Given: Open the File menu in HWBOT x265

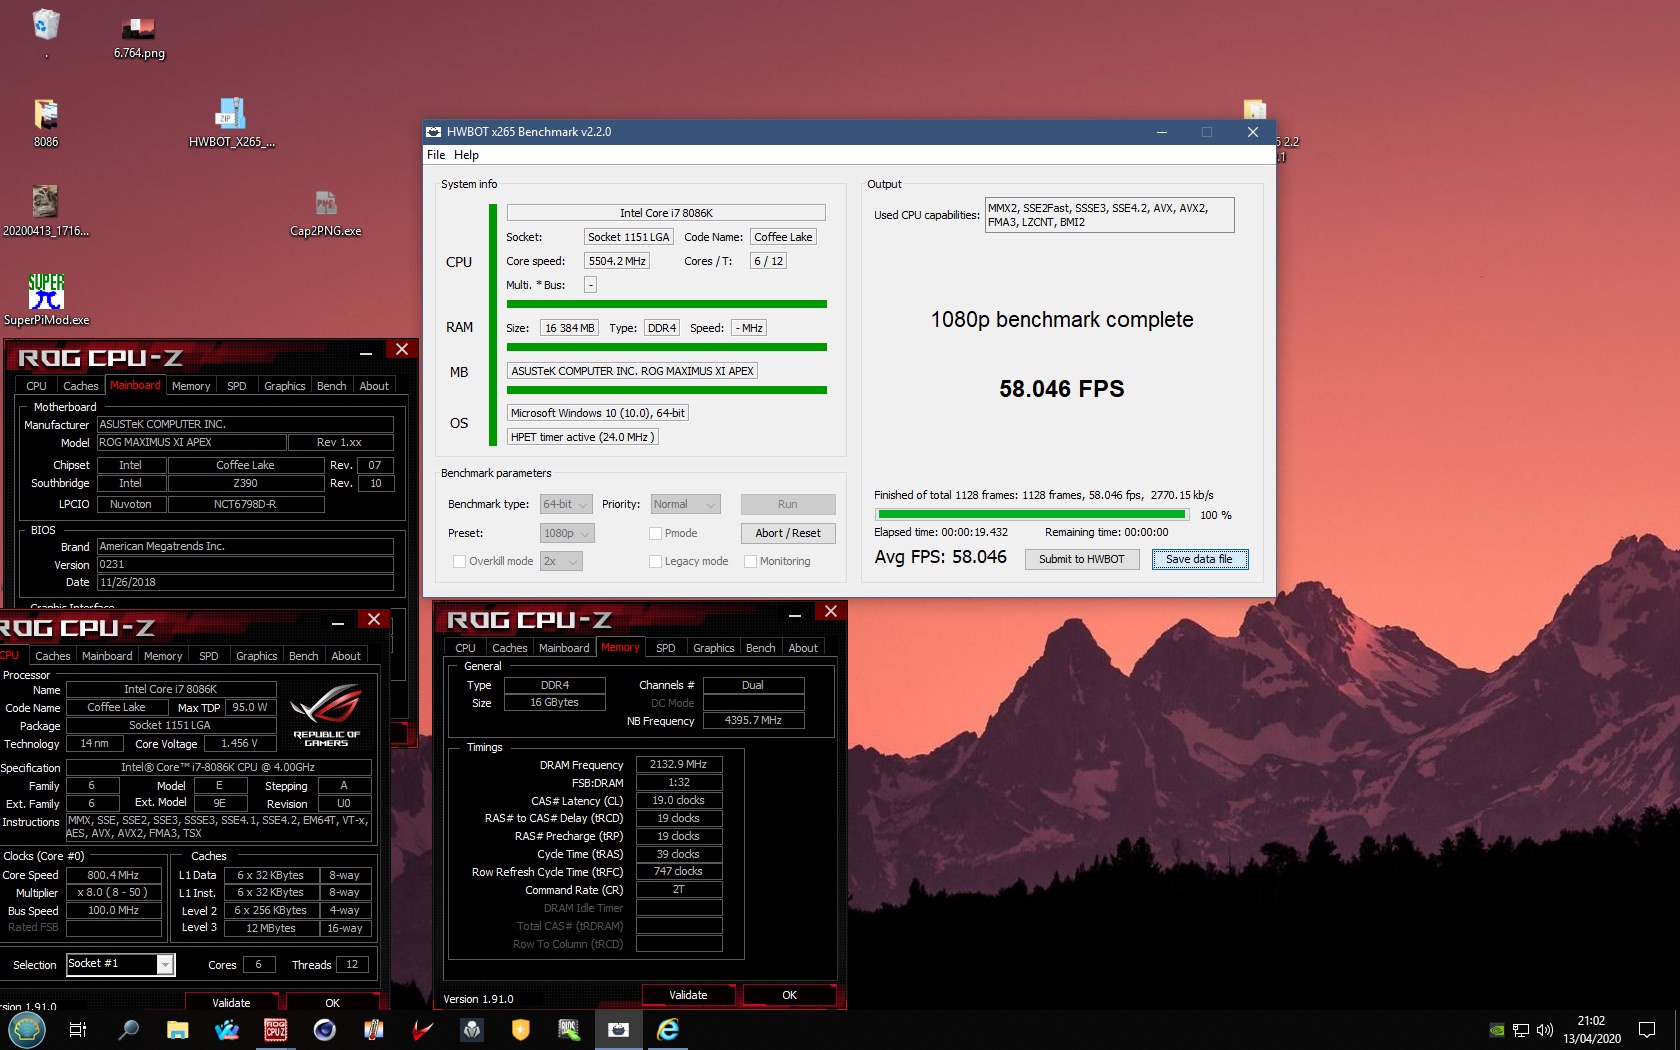Looking at the screenshot, I should pyautogui.click(x=436, y=155).
